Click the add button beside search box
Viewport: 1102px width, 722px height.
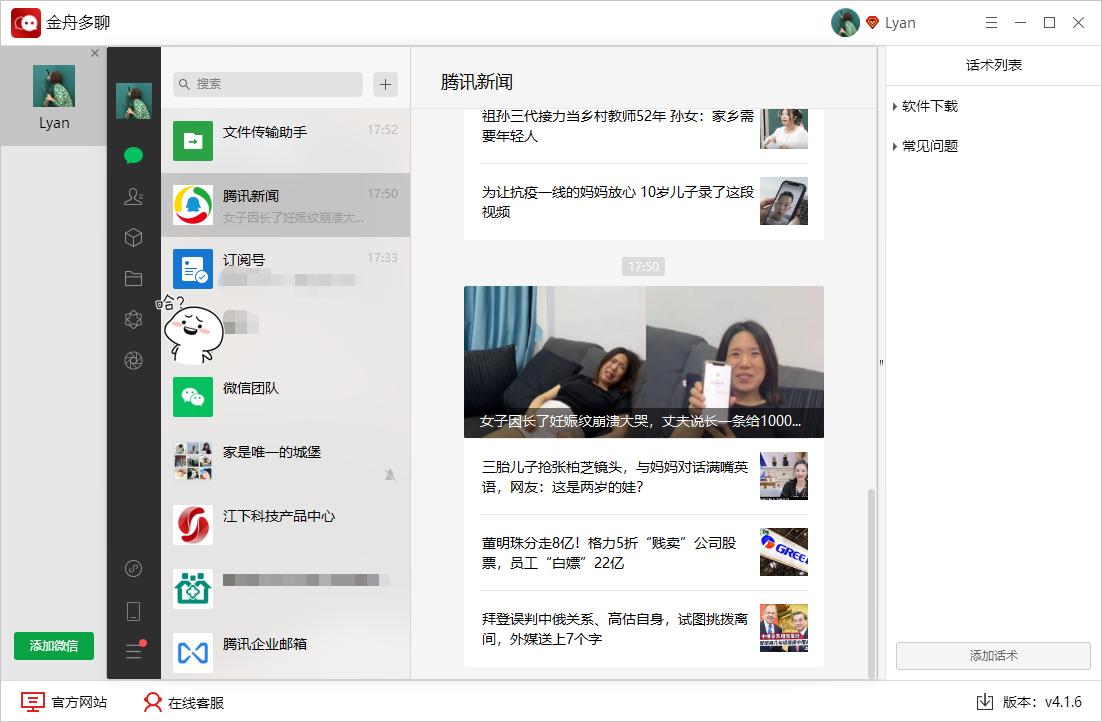point(384,84)
